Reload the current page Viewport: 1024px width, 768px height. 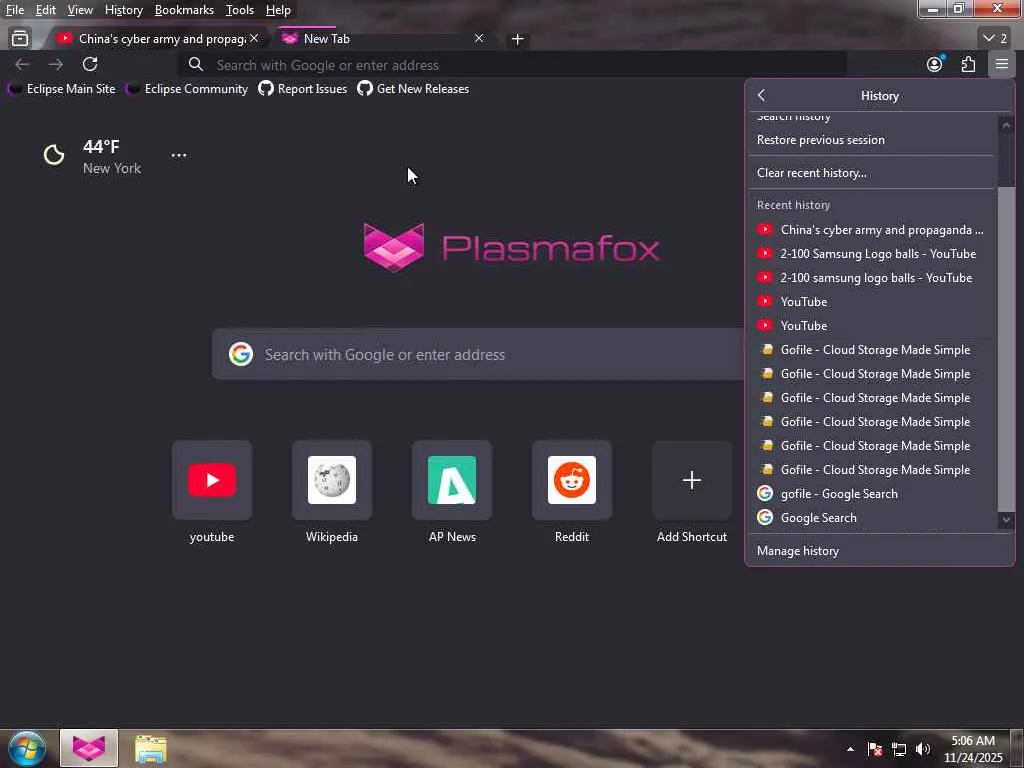(x=90, y=64)
